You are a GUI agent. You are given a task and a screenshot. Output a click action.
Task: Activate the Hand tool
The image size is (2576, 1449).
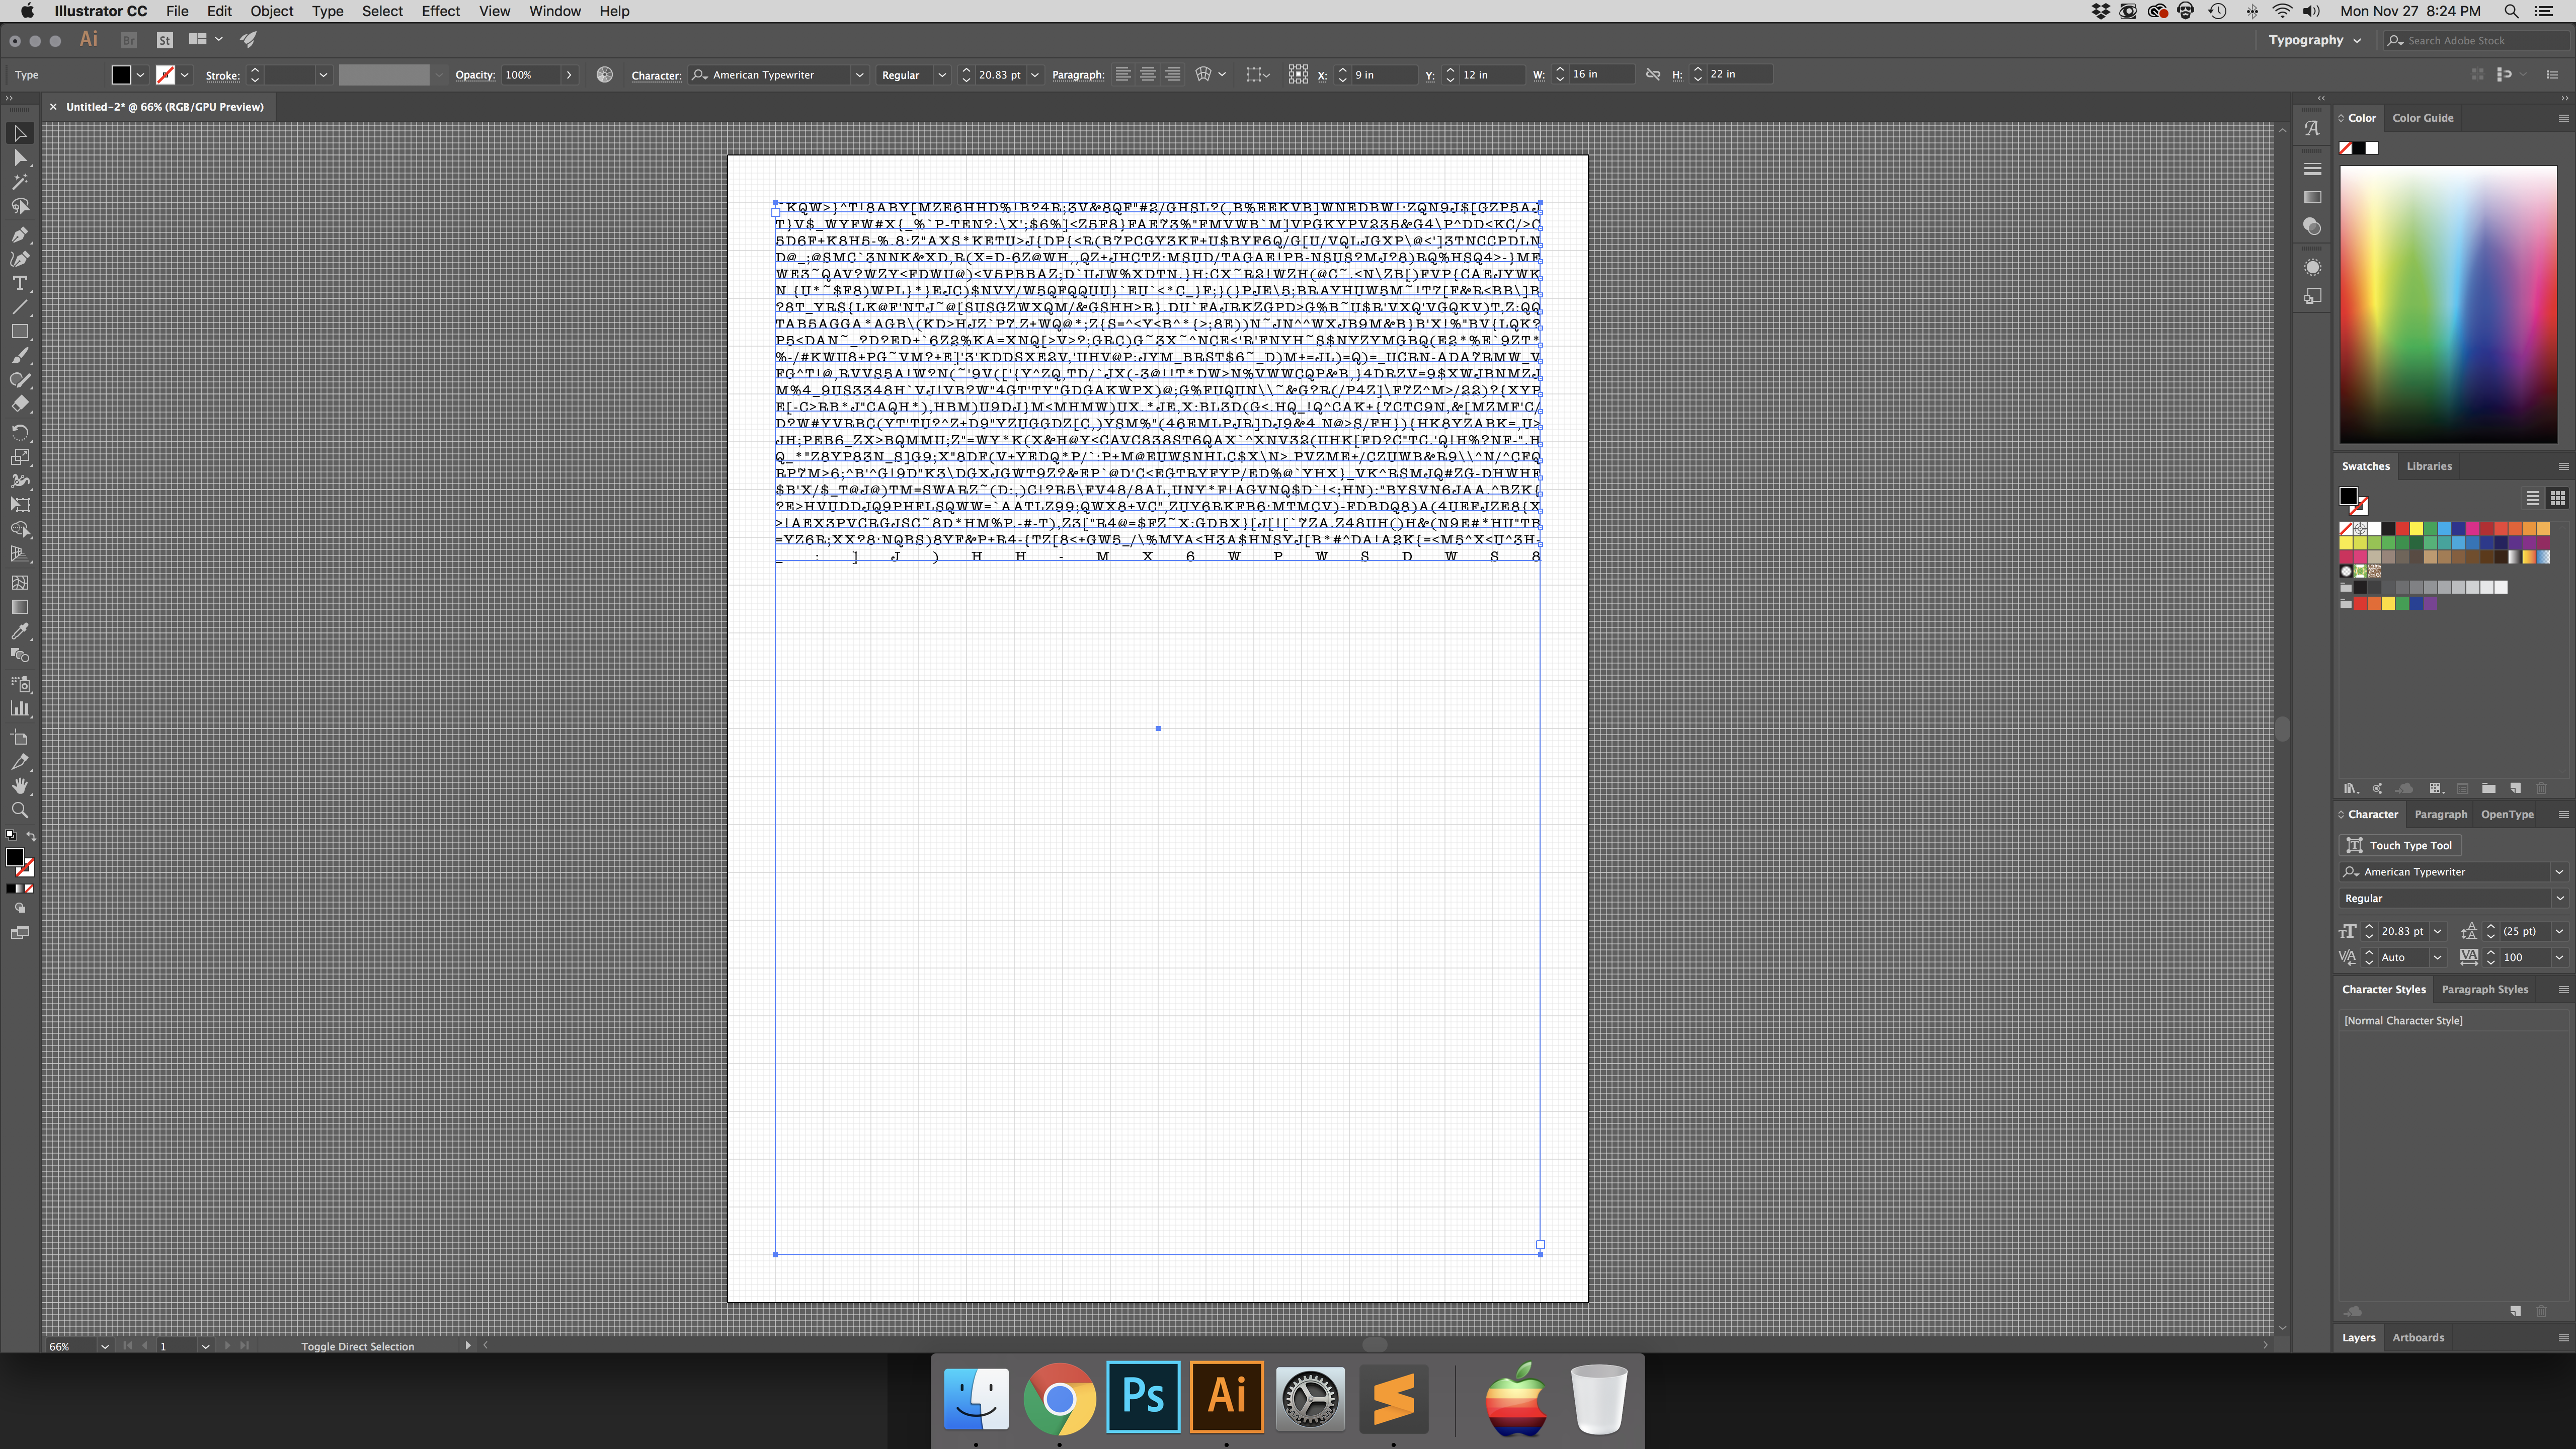point(20,786)
